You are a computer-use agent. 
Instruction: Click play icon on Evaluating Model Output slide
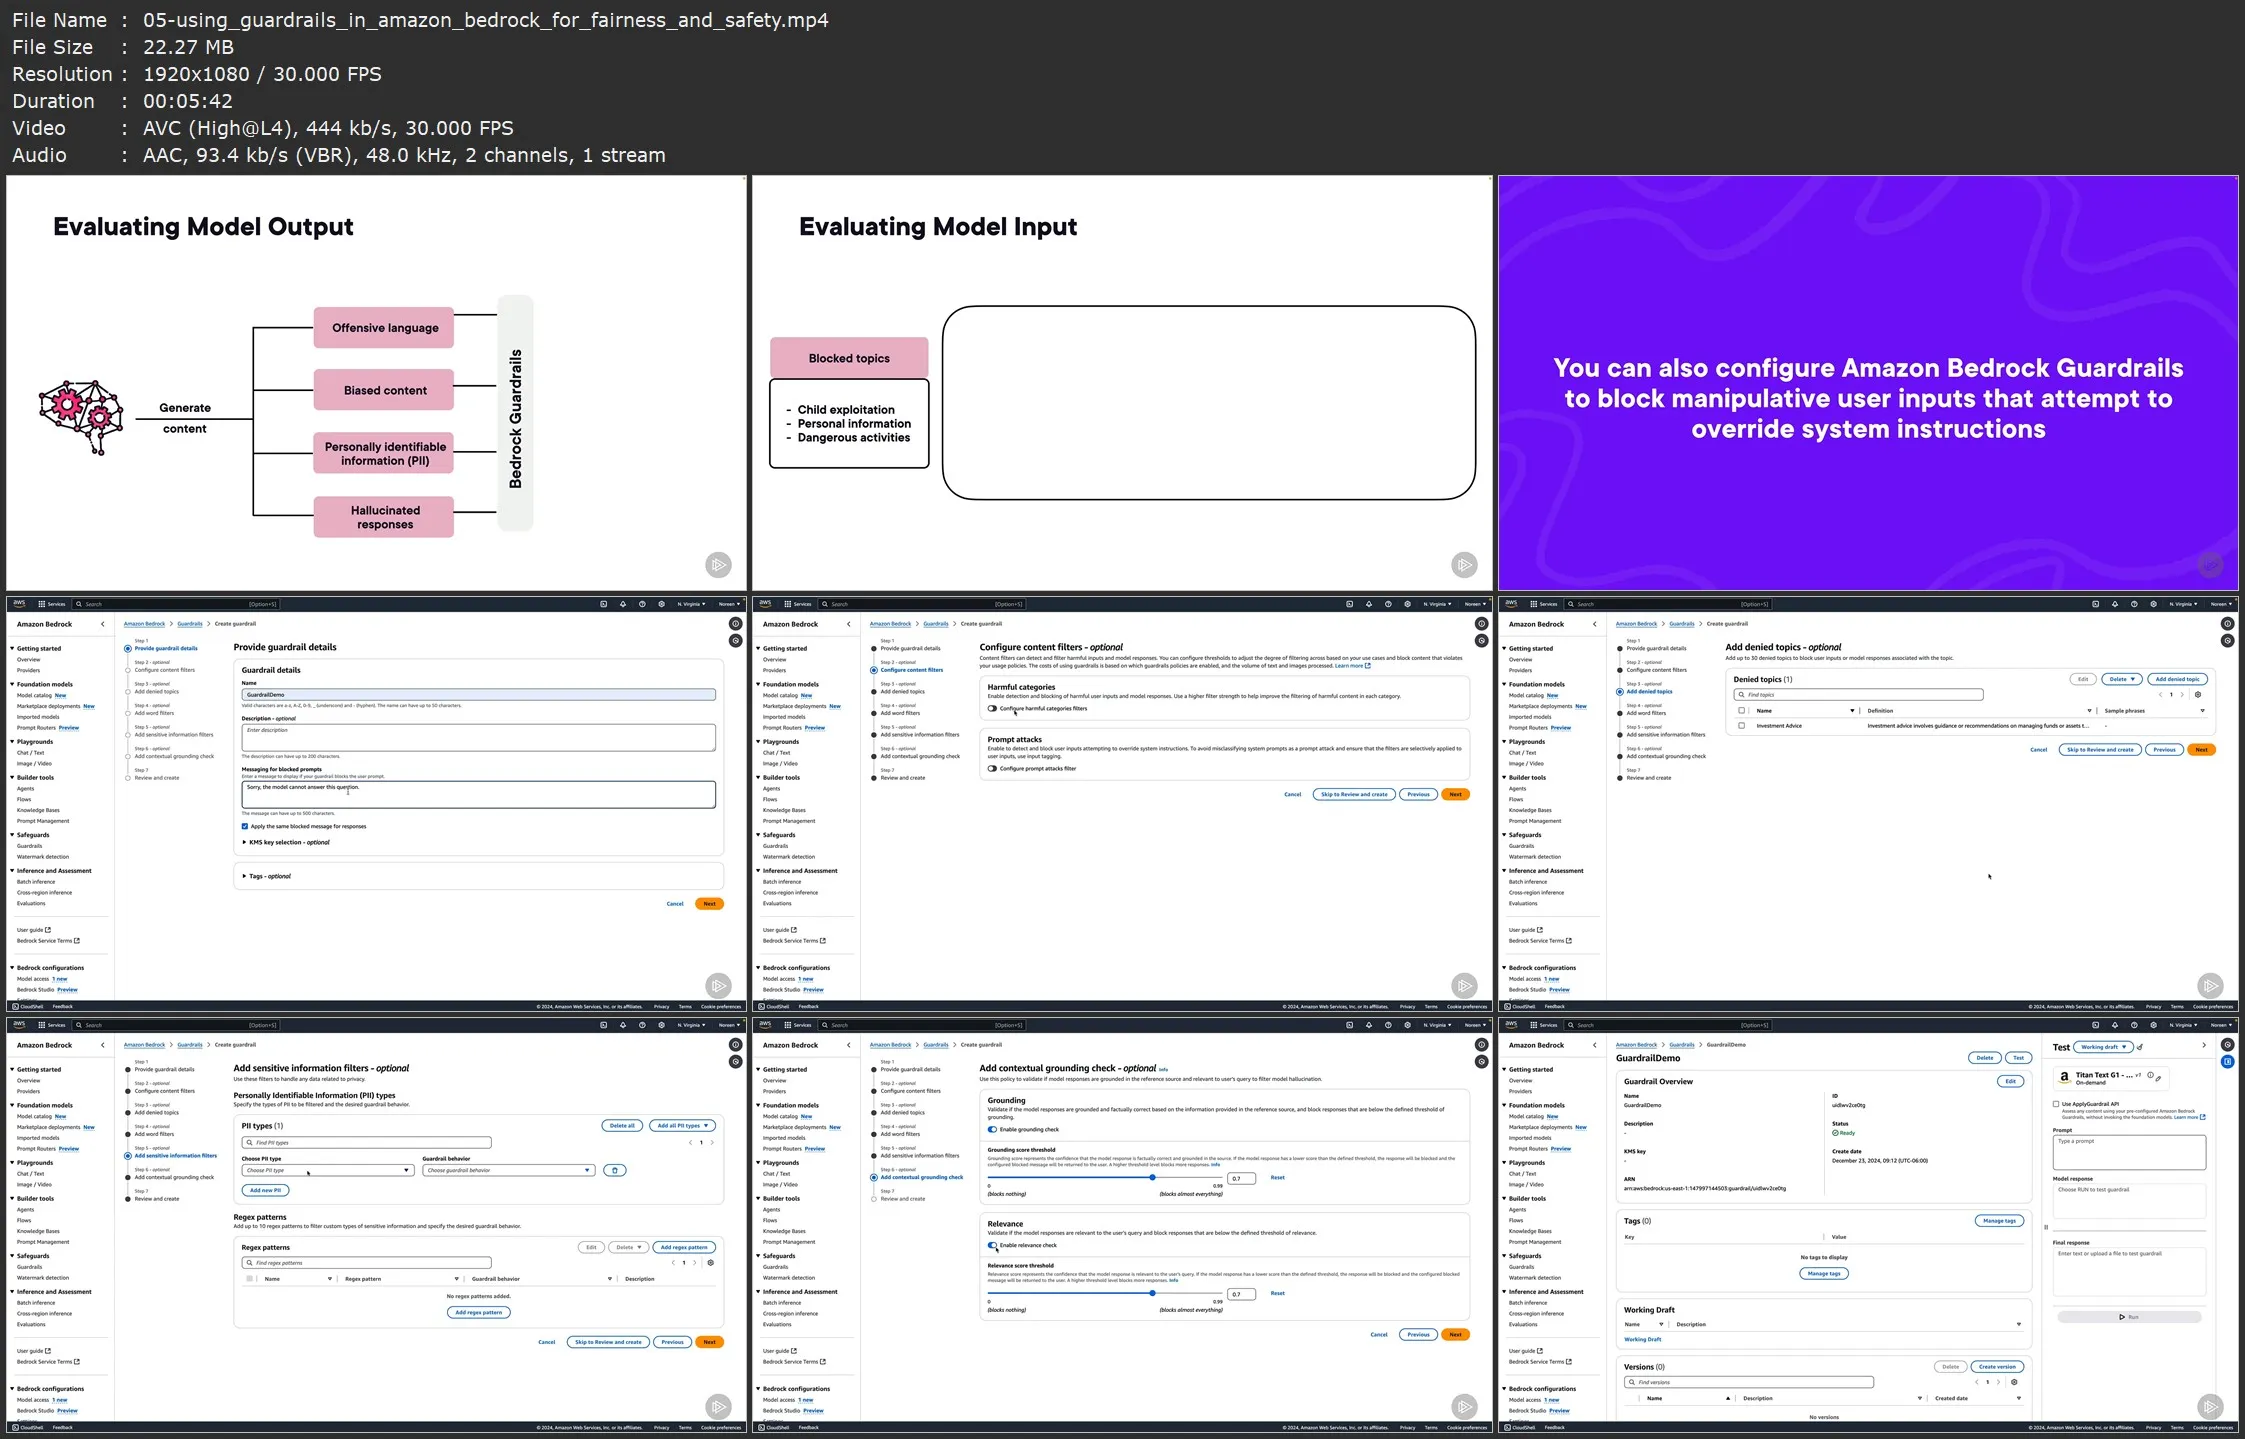(x=718, y=565)
